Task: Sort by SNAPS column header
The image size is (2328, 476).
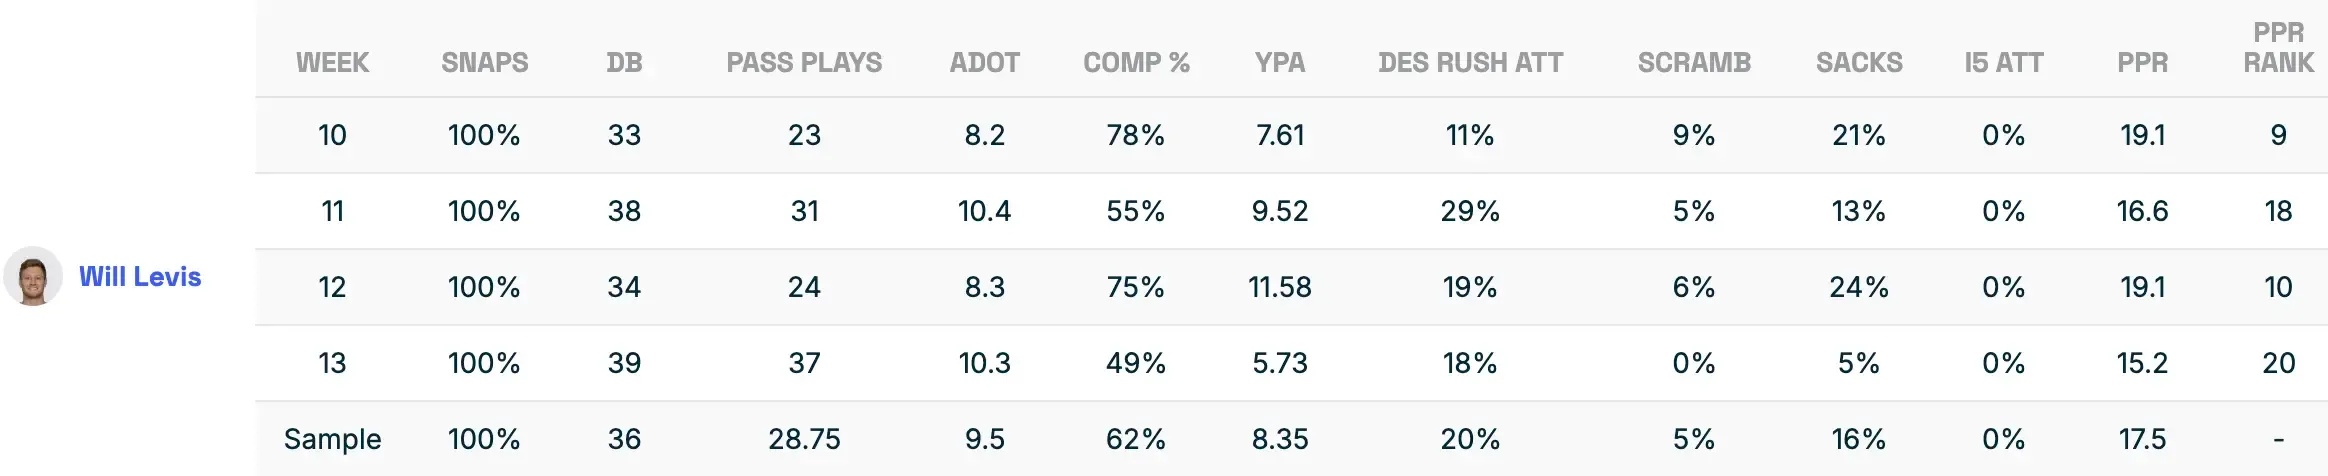Action: 484,63
